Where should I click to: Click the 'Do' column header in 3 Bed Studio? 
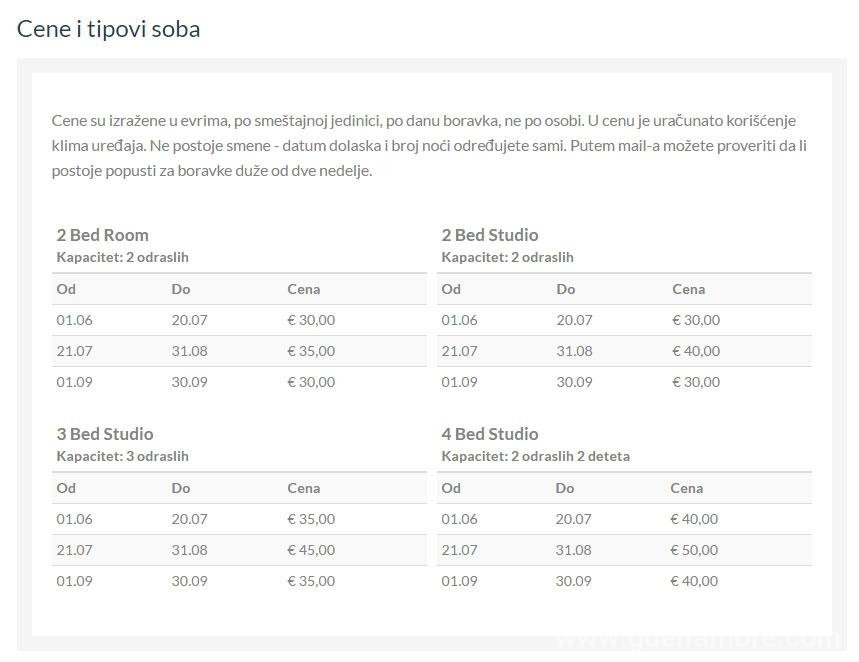(180, 488)
